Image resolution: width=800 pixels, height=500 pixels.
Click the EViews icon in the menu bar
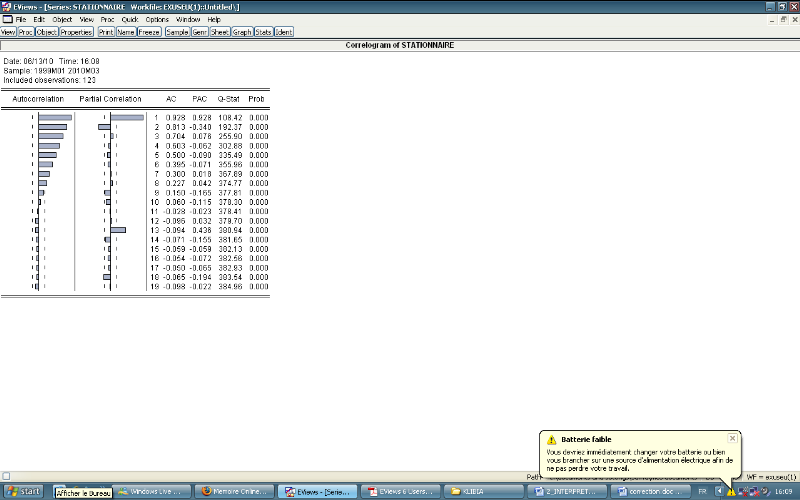[7, 19]
